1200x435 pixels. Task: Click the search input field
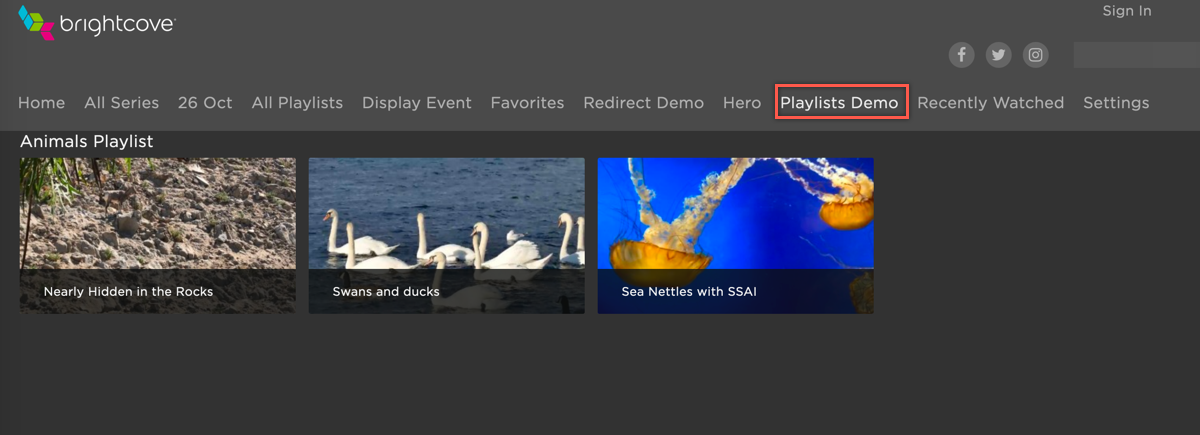[1135, 55]
